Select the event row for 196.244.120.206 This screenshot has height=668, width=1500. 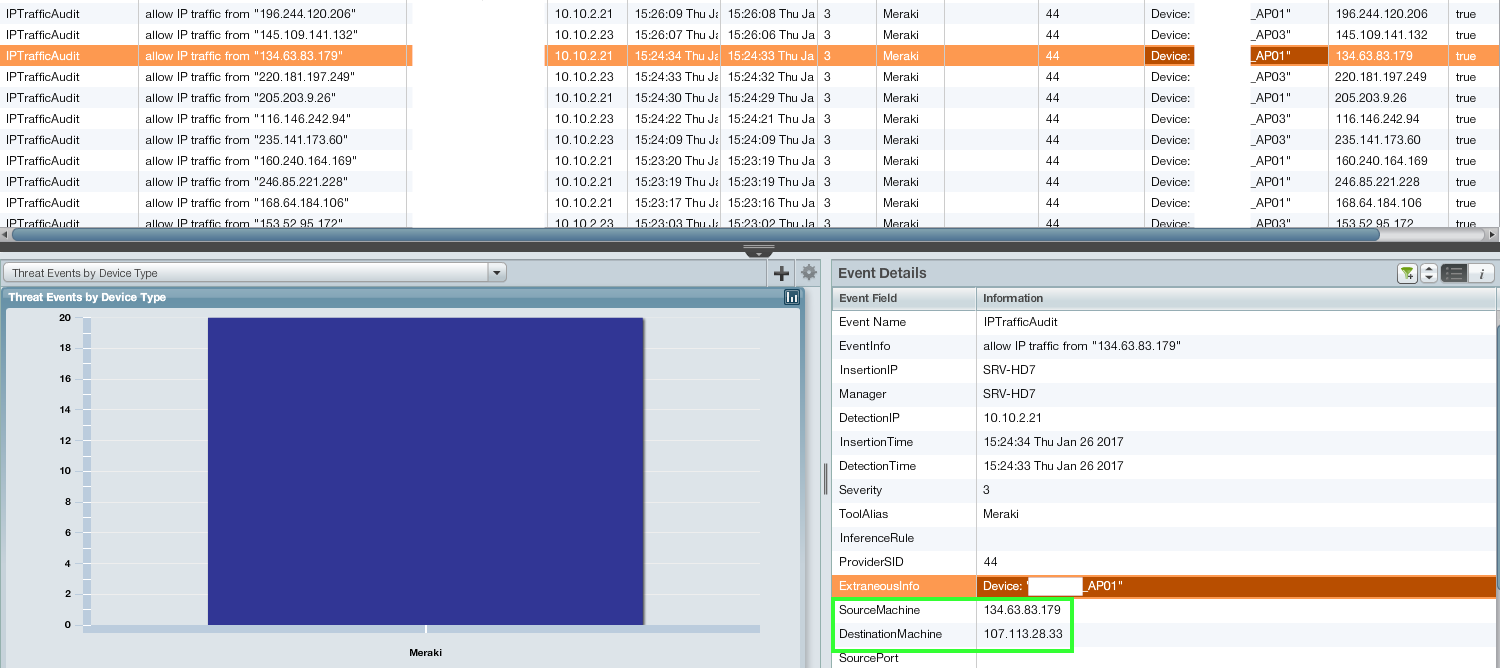pyautogui.click(x=750, y=14)
